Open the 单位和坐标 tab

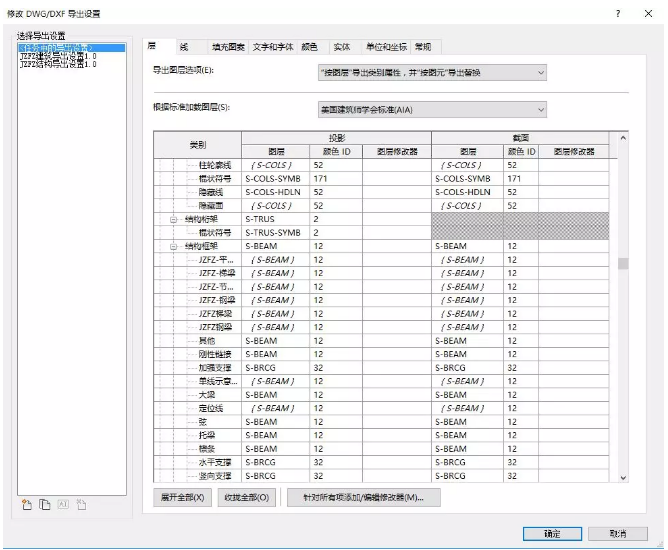[x=386, y=47]
